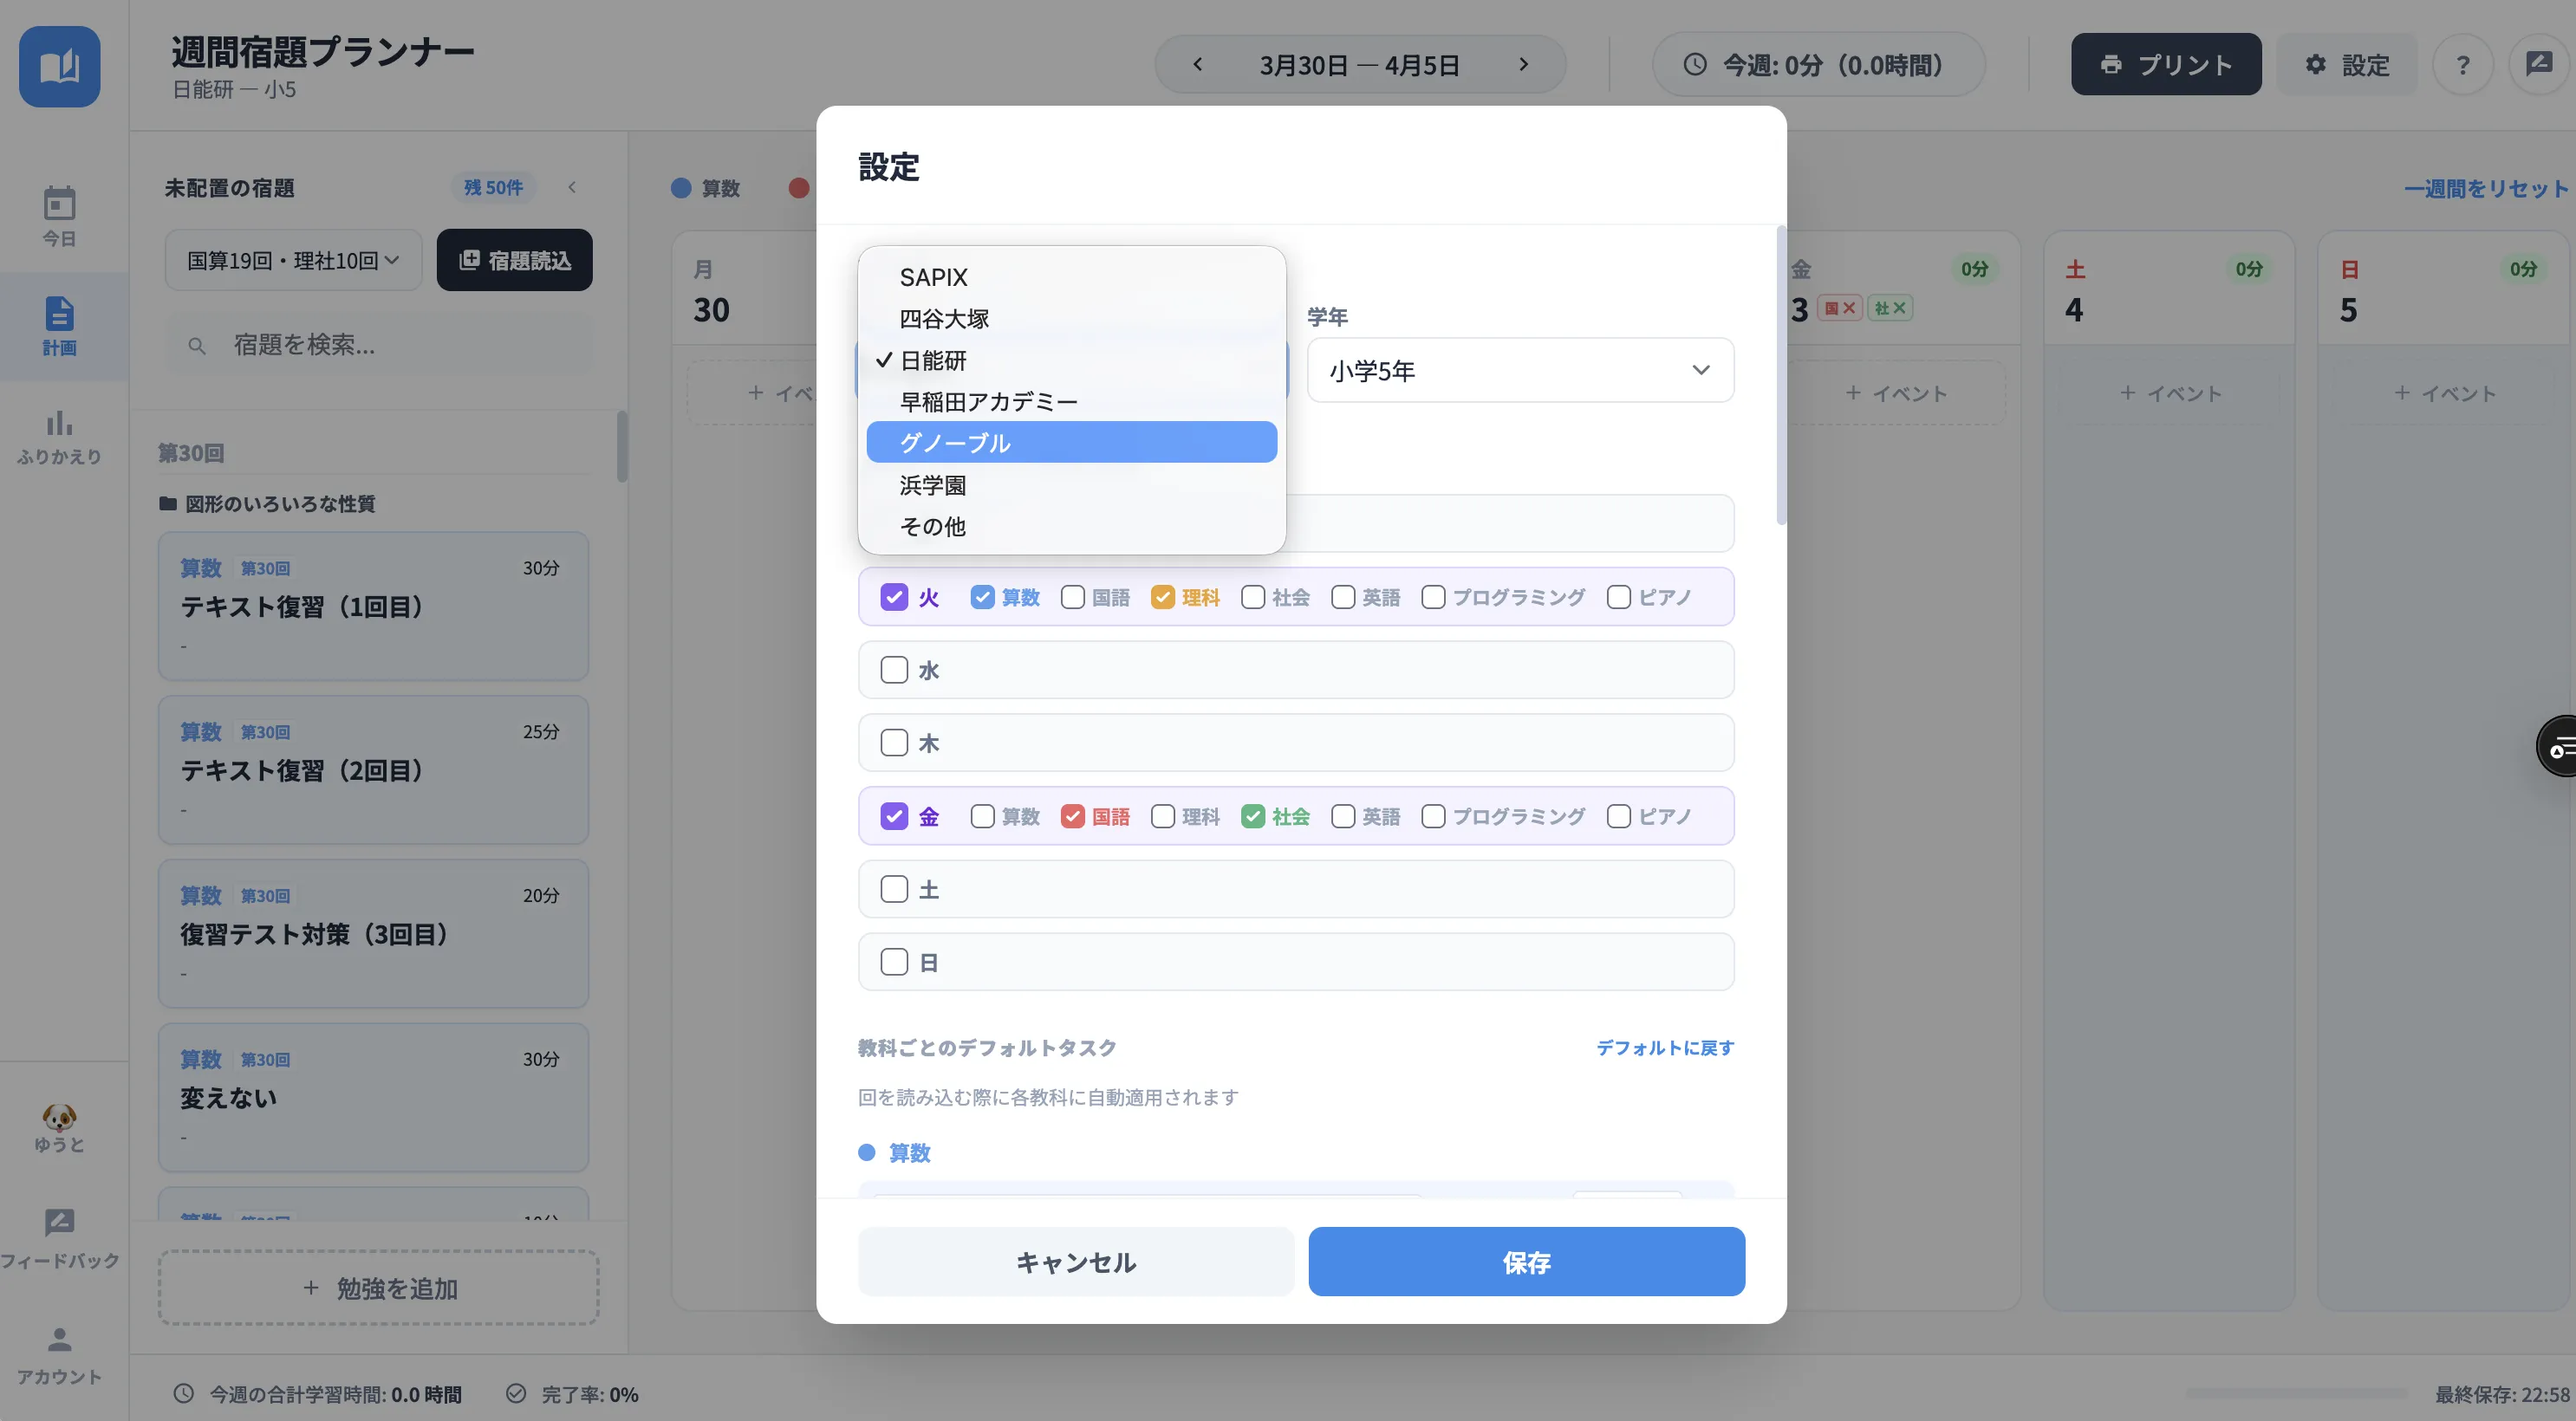Select SAPIX from the list
The height and width of the screenshot is (1421, 2576).
(1071, 277)
